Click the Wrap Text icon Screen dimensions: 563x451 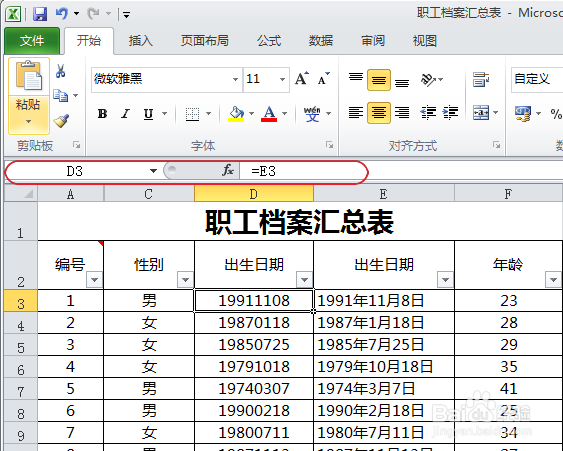(481, 79)
